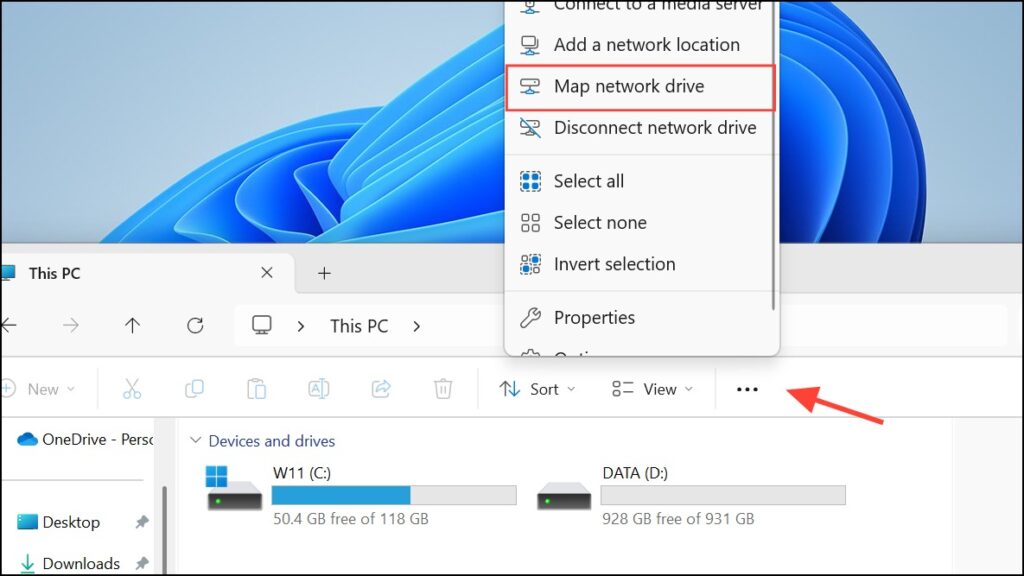Go up one folder level arrow
Image resolution: width=1024 pixels, height=576 pixels.
[132, 325]
